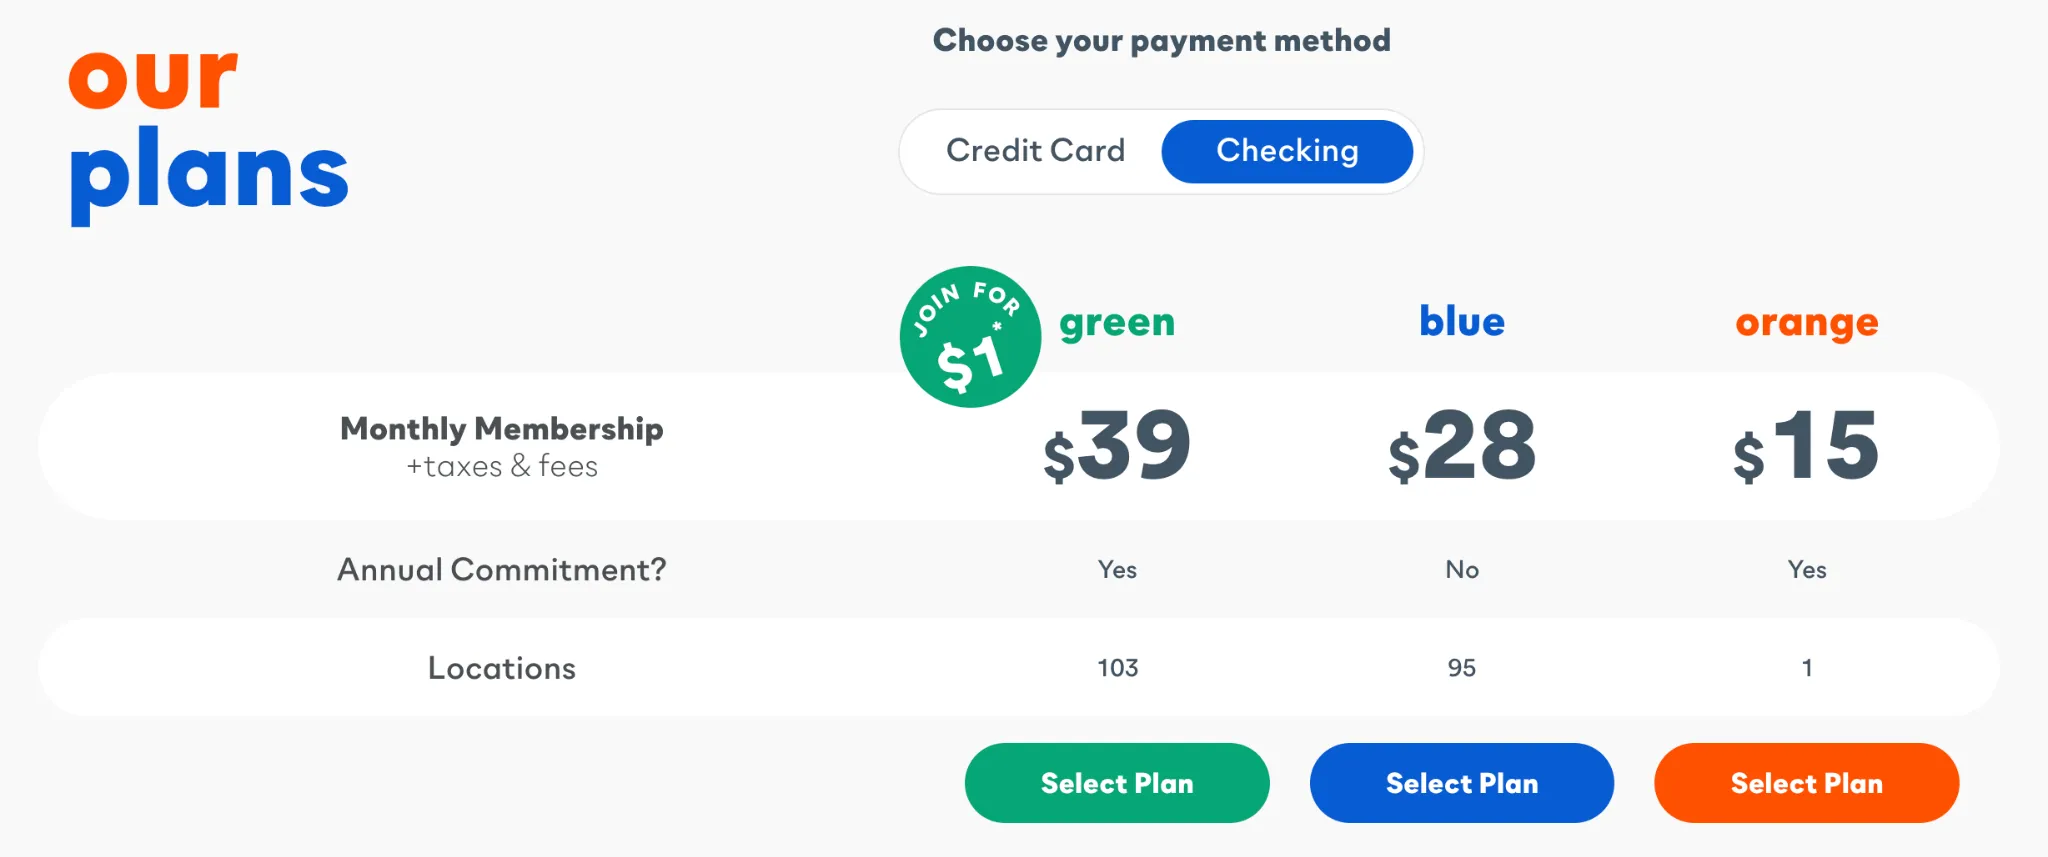Select Plan for the green membership
2048x857 pixels.
[1116, 783]
